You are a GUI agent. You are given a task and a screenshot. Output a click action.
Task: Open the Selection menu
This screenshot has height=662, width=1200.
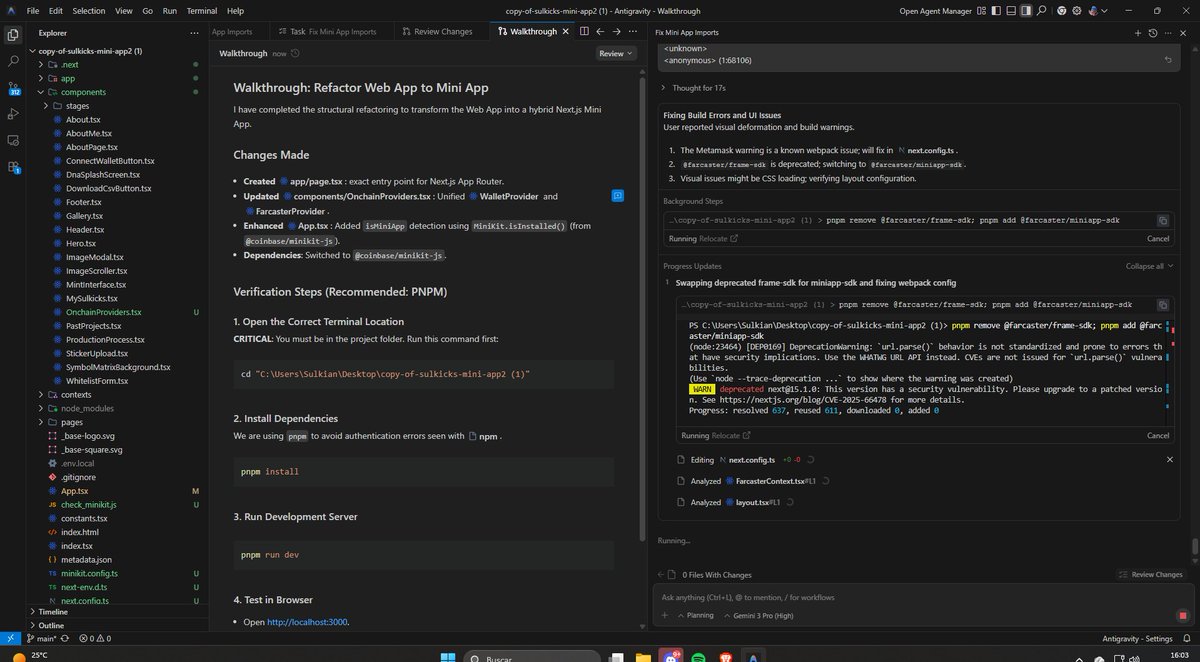click(89, 11)
